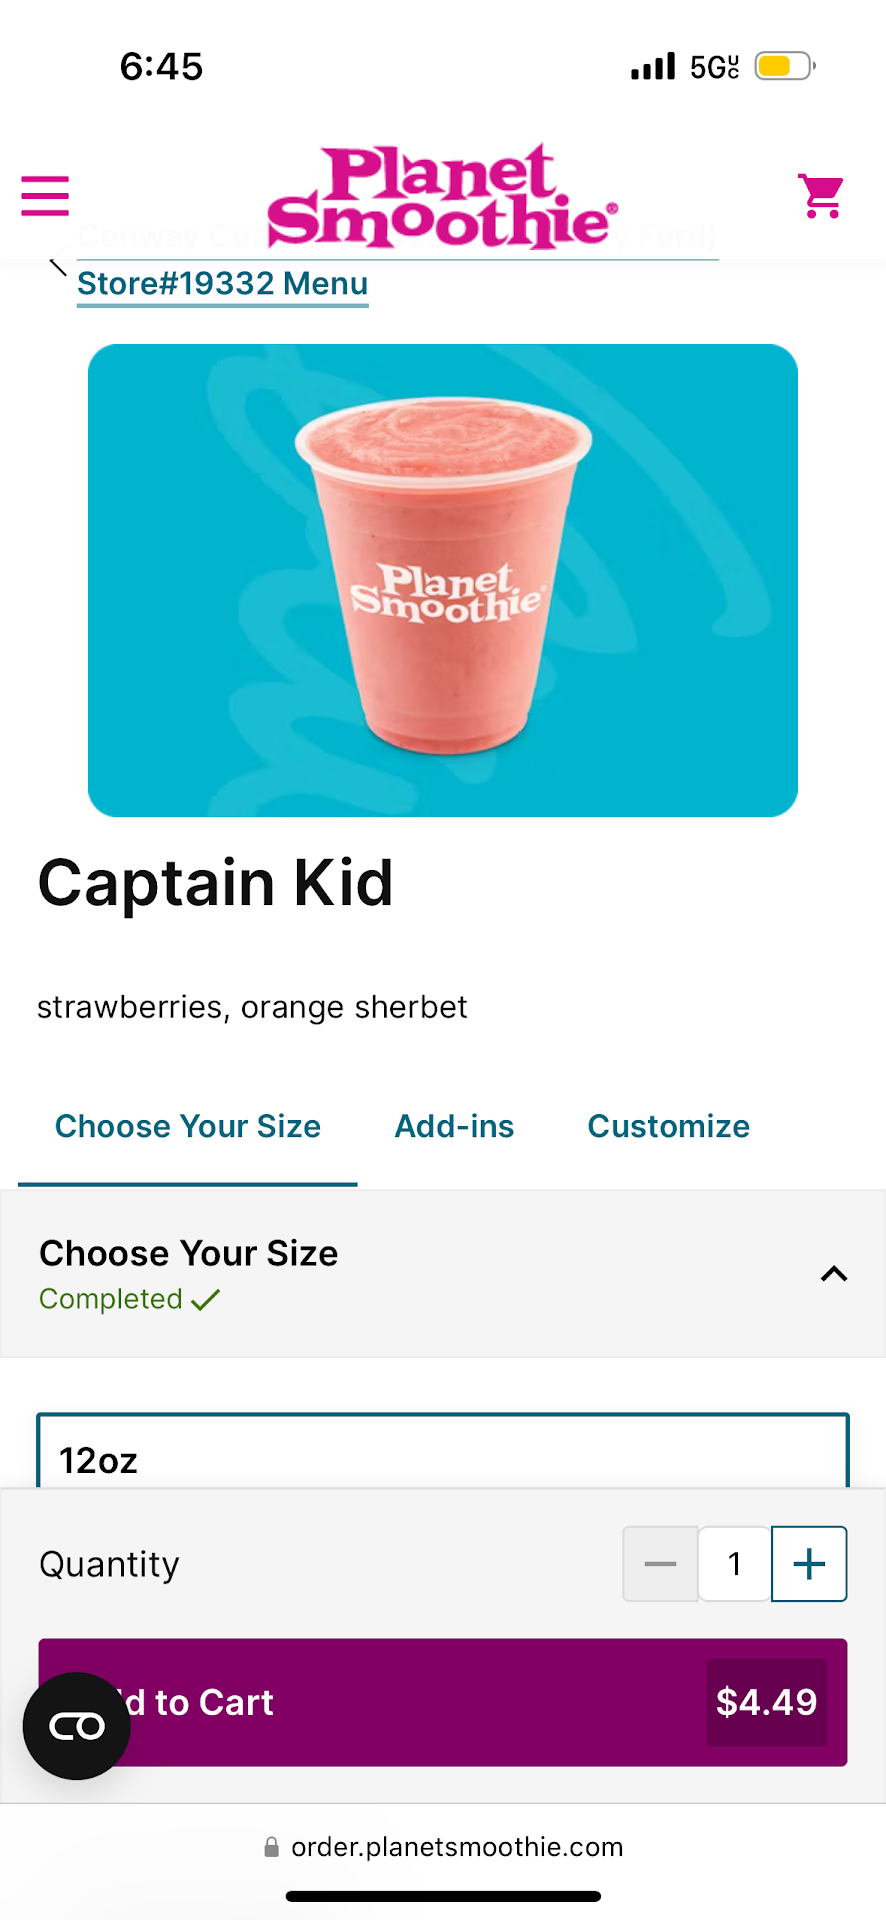The width and height of the screenshot is (886, 1920).
Task: Tap the lock icon by the URL
Action: tap(271, 1847)
